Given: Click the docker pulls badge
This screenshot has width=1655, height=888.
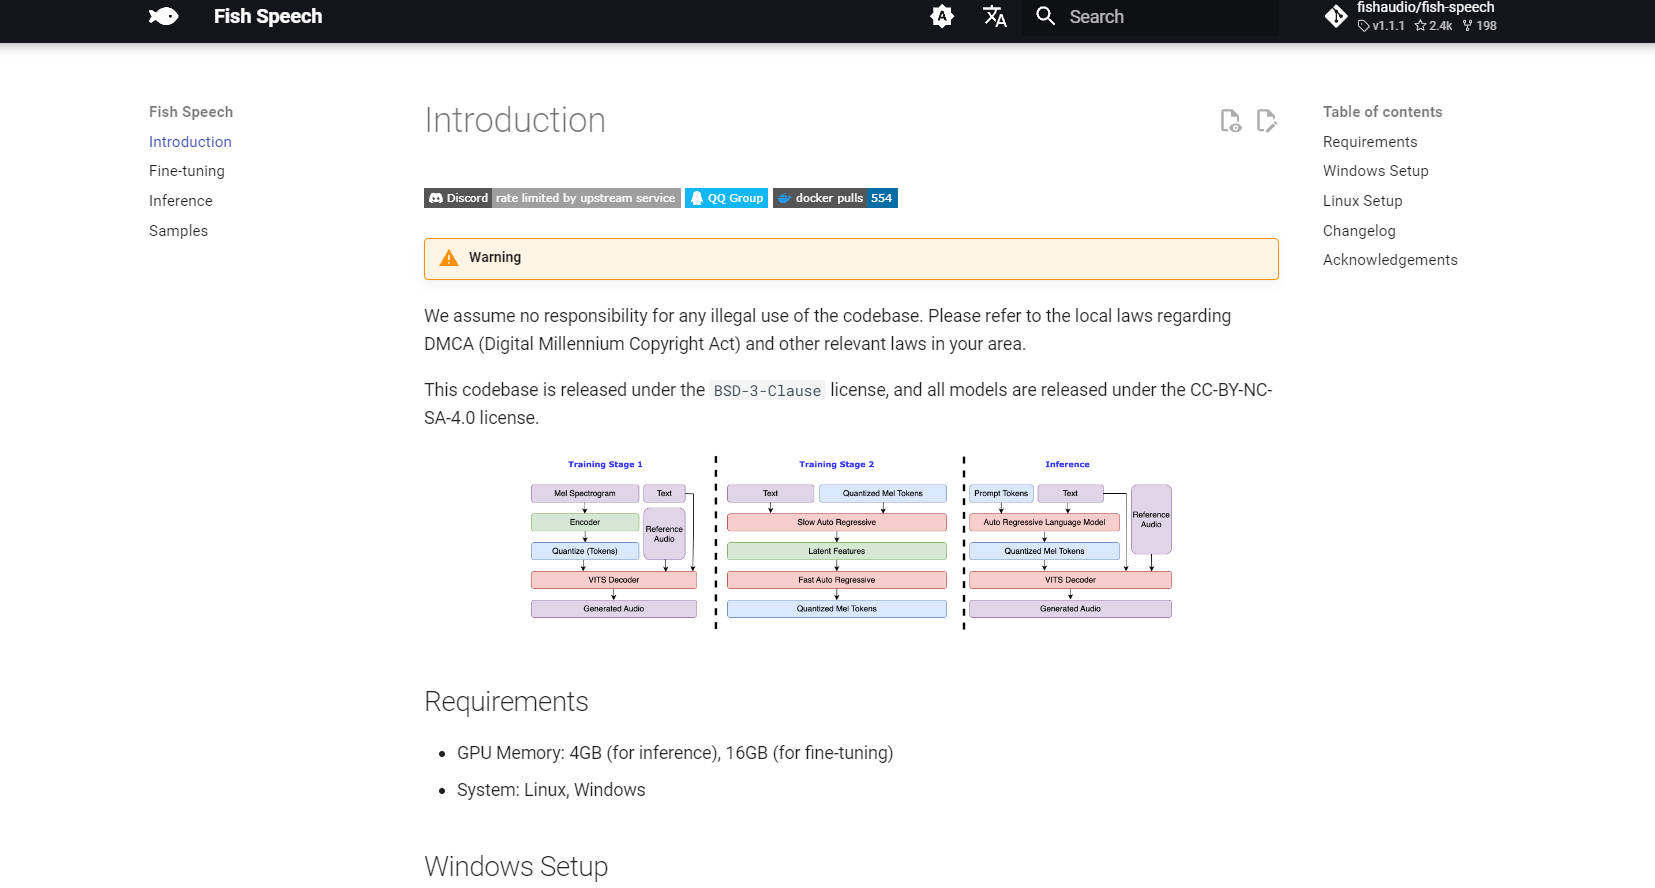Looking at the screenshot, I should pos(835,198).
